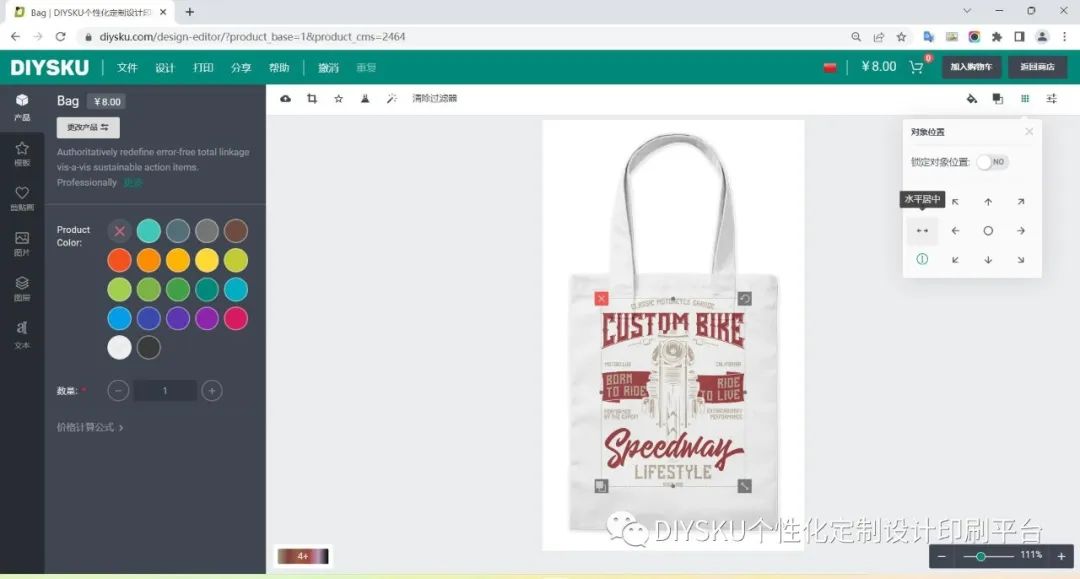
Task: Move object to bottom-left with diagonal arrow
Action: pos(955,260)
